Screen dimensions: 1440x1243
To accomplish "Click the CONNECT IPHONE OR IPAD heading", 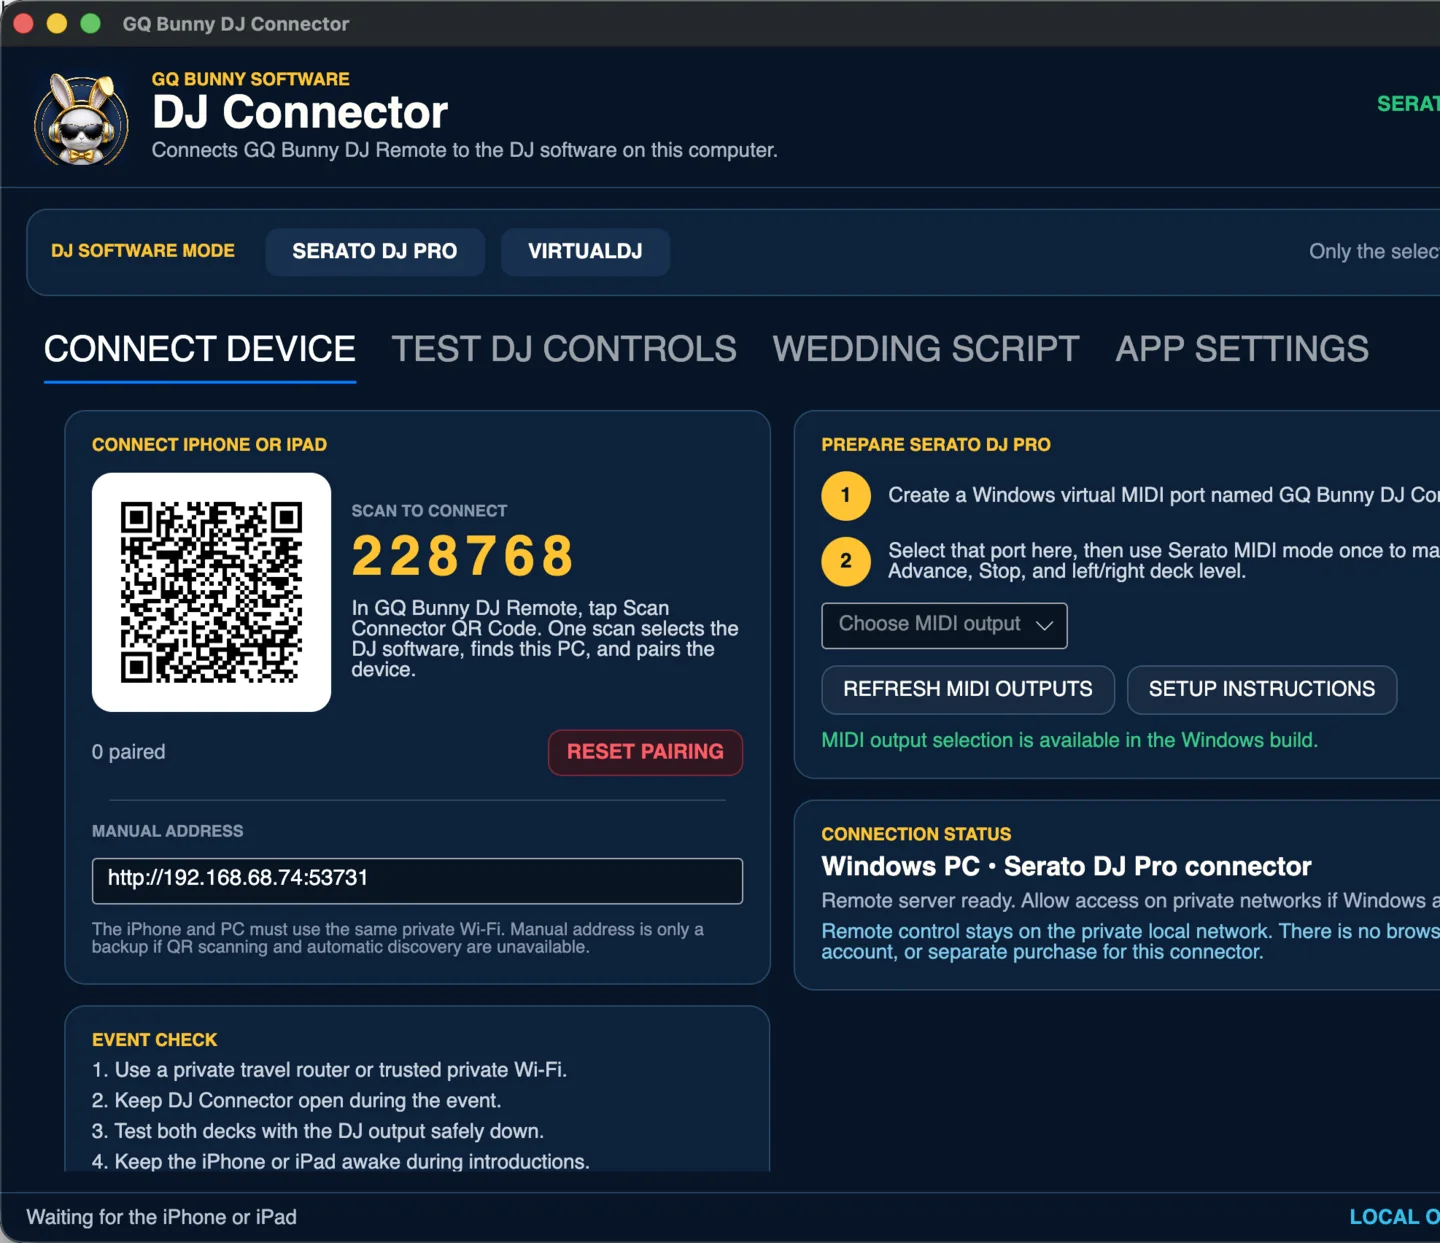I will (x=210, y=445).
